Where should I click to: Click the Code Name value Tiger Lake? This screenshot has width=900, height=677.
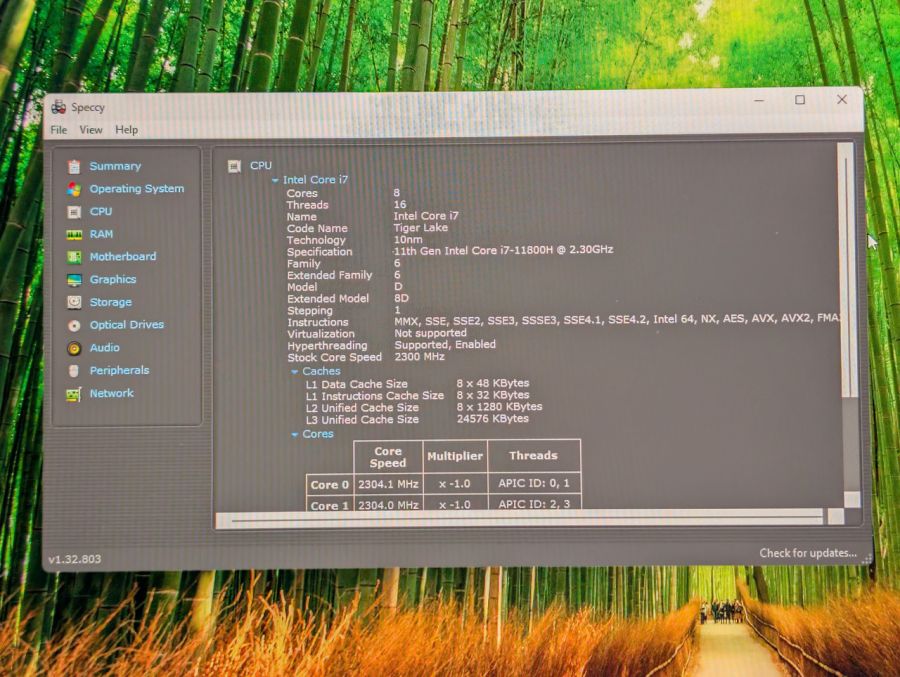[x=421, y=228]
